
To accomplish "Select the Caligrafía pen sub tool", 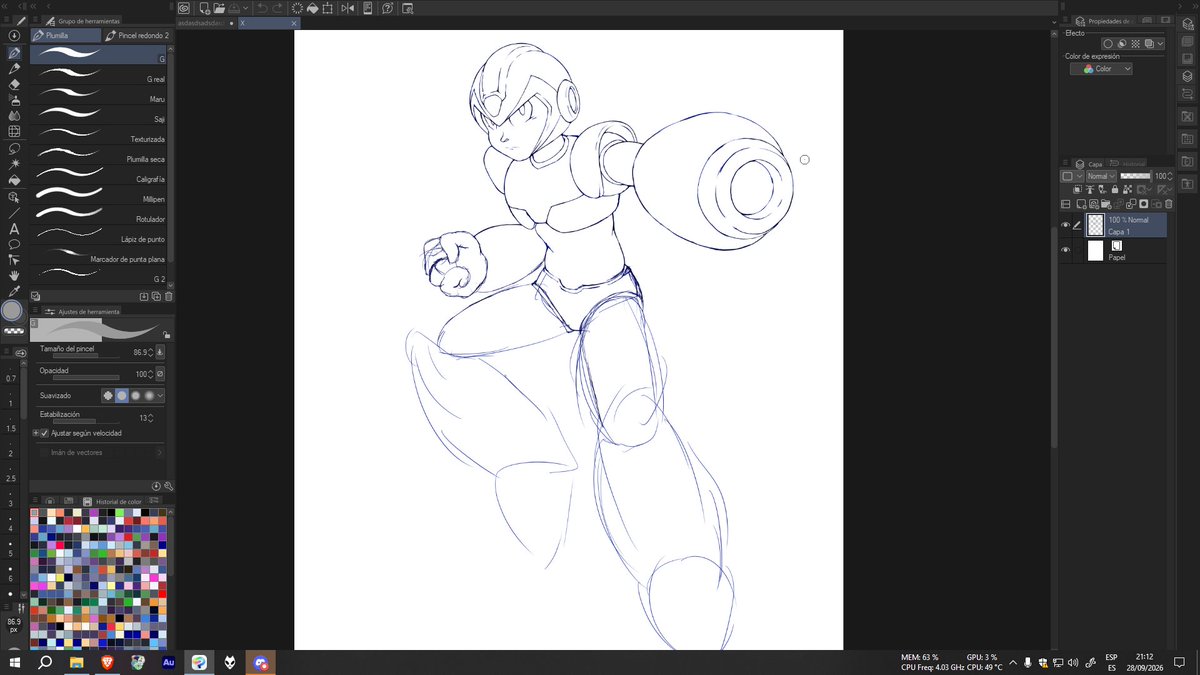I will click(x=100, y=175).
